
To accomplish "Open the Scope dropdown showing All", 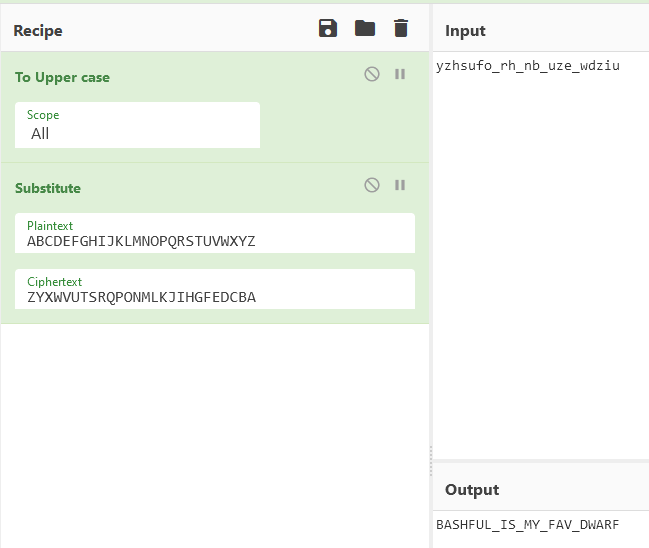I will click(x=137, y=125).
